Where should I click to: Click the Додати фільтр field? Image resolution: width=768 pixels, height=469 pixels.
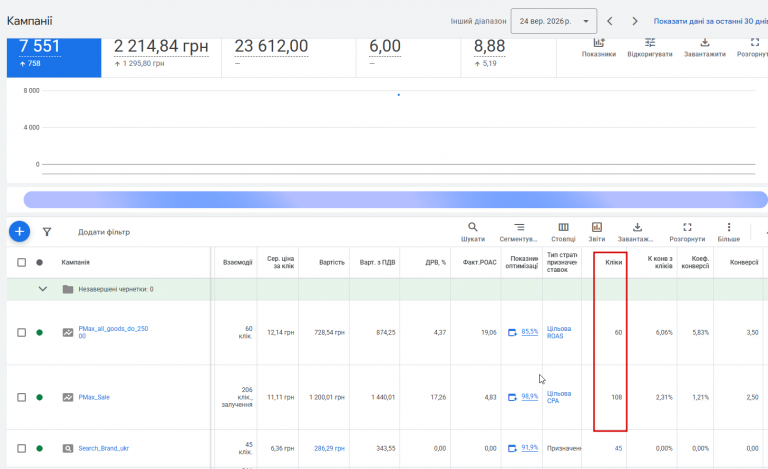pos(104,232)
